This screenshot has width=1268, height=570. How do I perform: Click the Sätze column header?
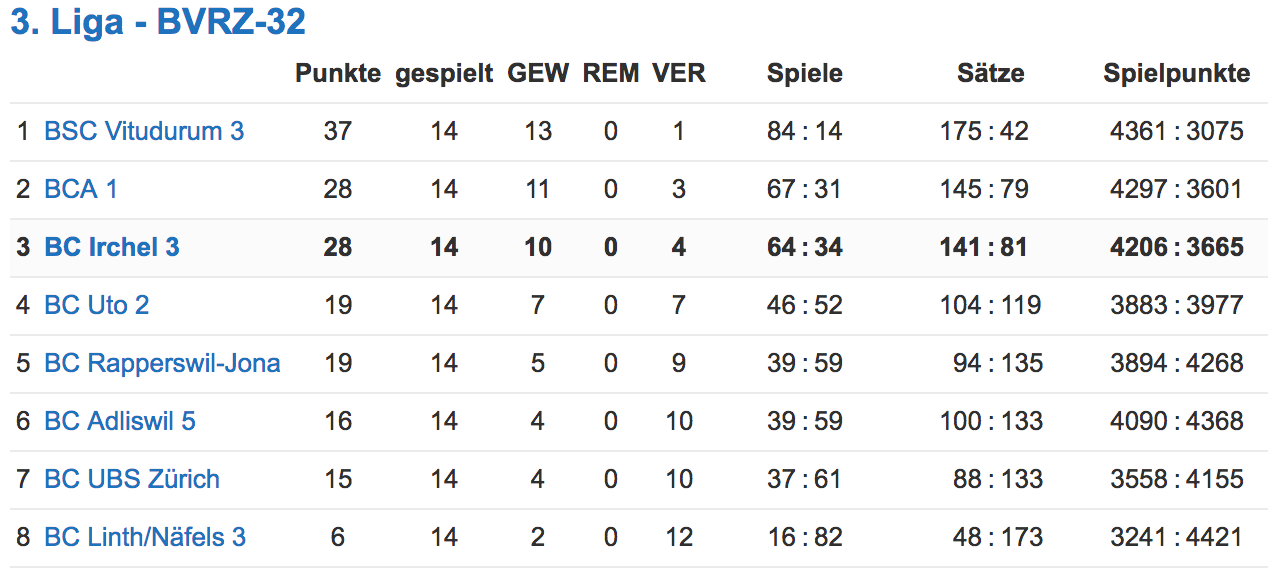(x=990, y=73)
